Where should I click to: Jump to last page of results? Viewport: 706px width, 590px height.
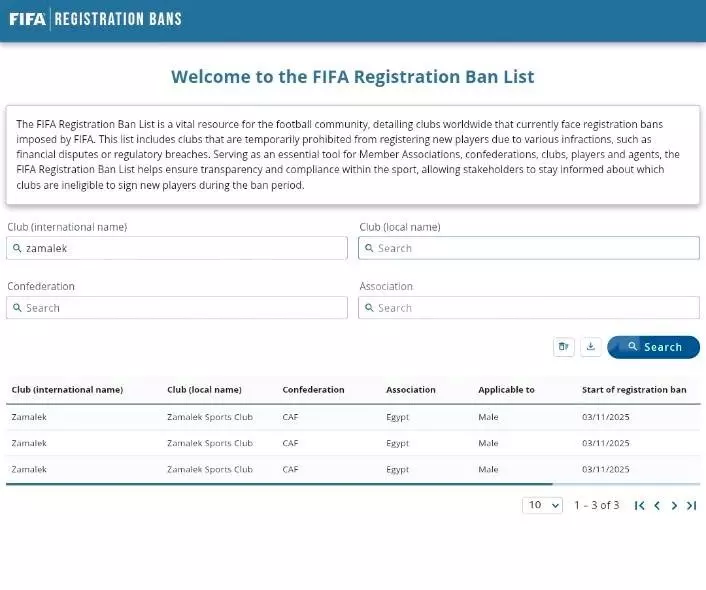pyautogui.click(x=691, y=505)
